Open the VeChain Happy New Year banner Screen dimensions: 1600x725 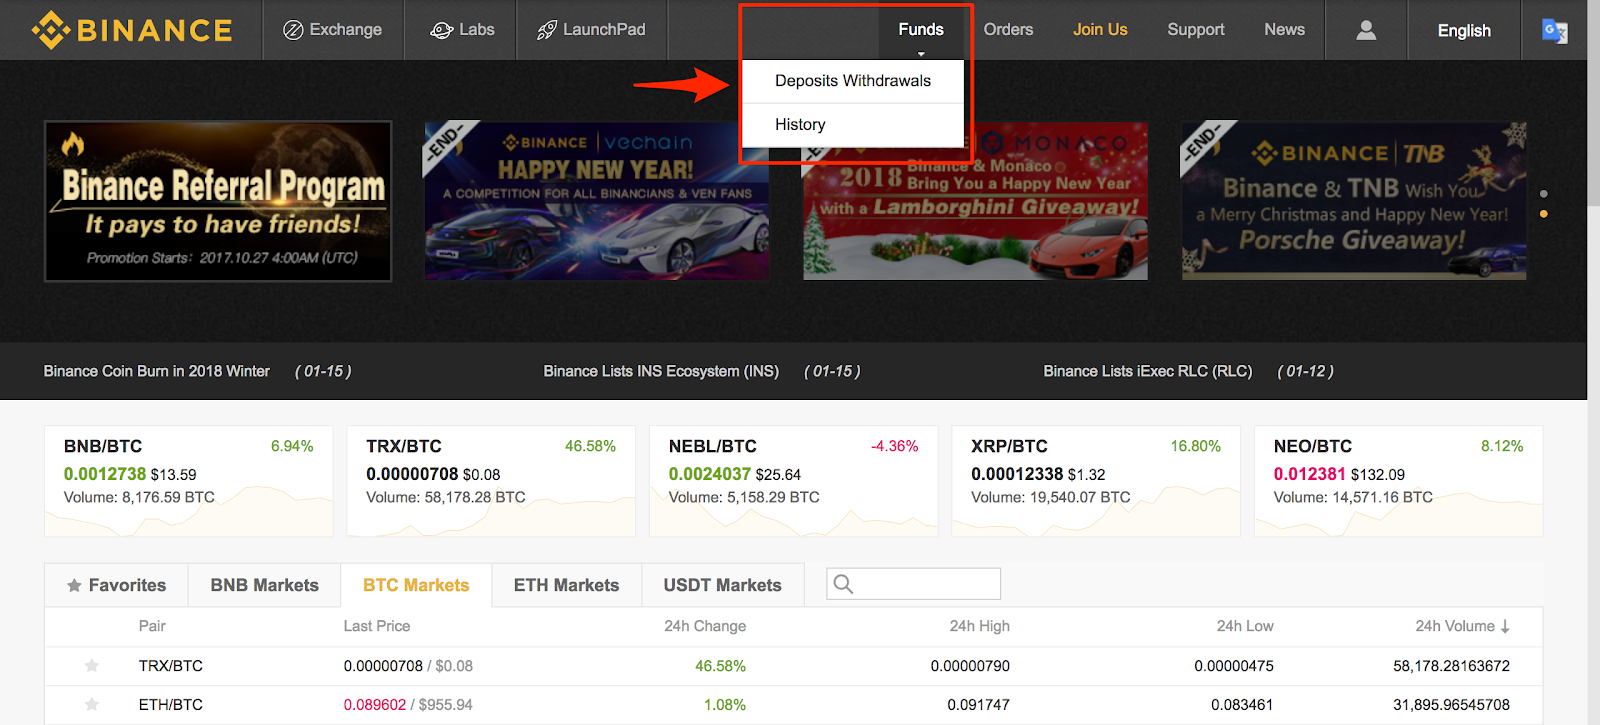[x=597, y=201]
